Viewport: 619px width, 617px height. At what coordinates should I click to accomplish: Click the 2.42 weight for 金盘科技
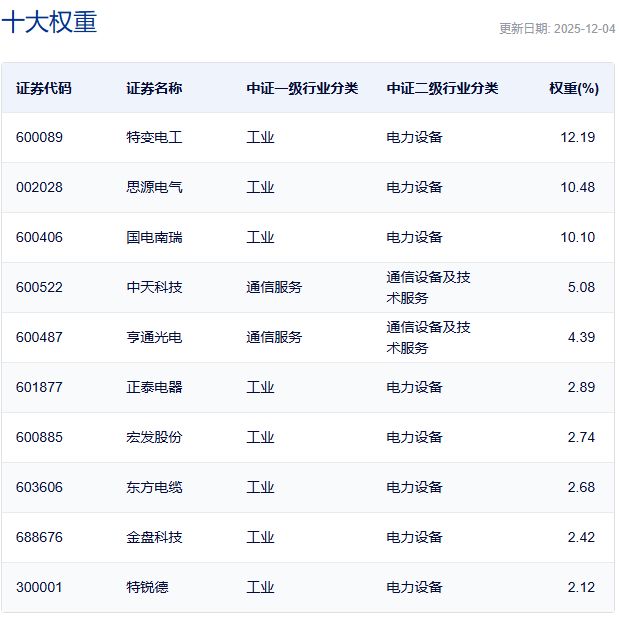click(x=580, y=537)
